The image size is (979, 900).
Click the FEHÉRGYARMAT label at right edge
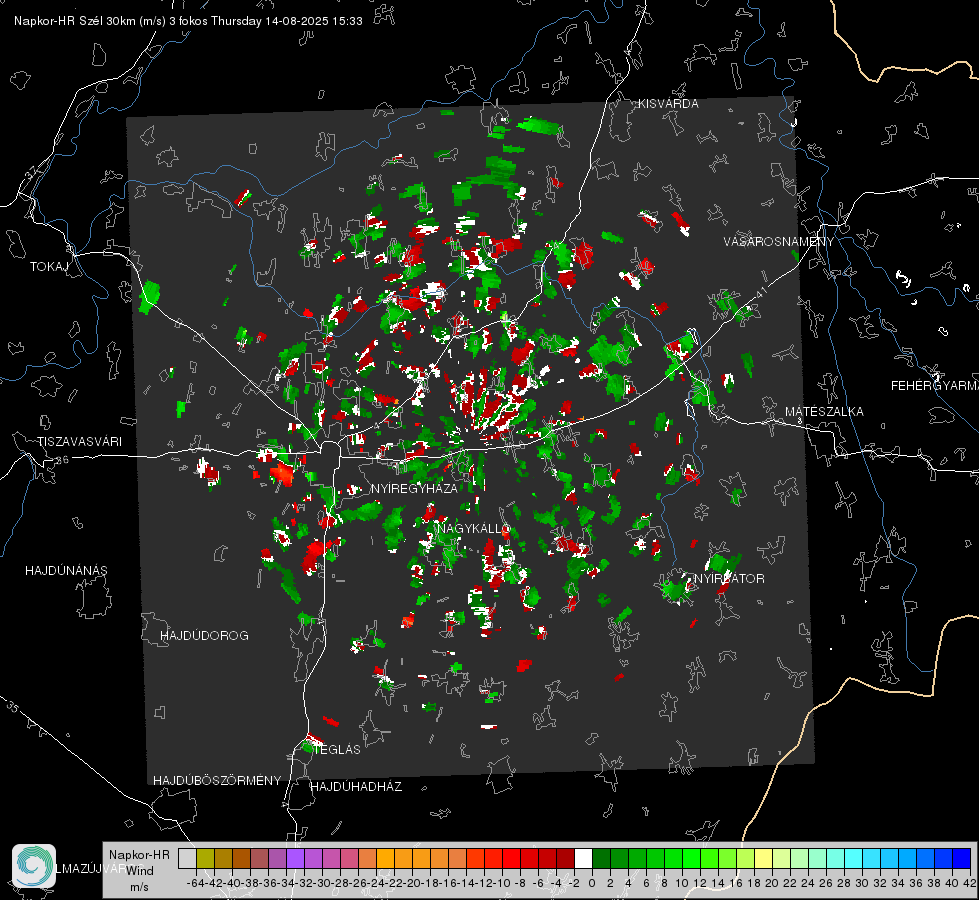tap(934, 386)
